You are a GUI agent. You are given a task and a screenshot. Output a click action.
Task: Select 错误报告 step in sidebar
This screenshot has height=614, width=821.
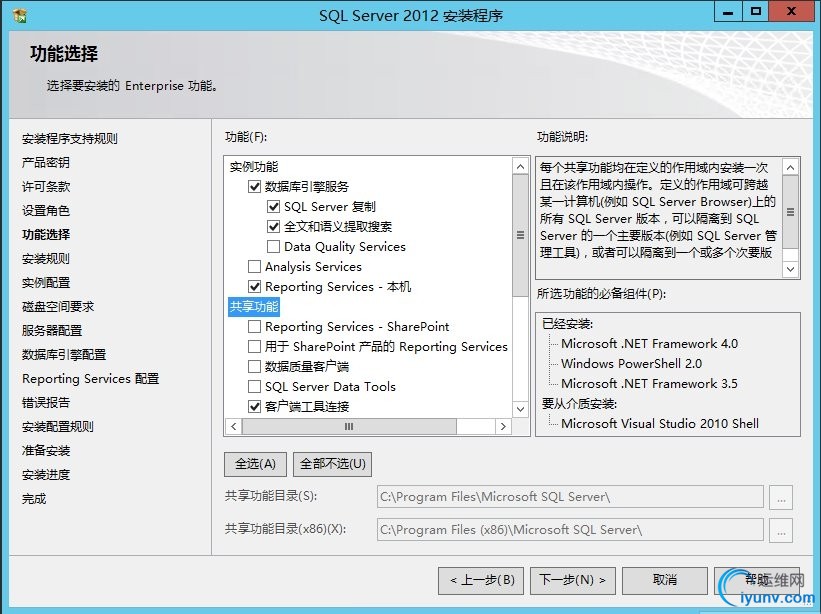46,403
